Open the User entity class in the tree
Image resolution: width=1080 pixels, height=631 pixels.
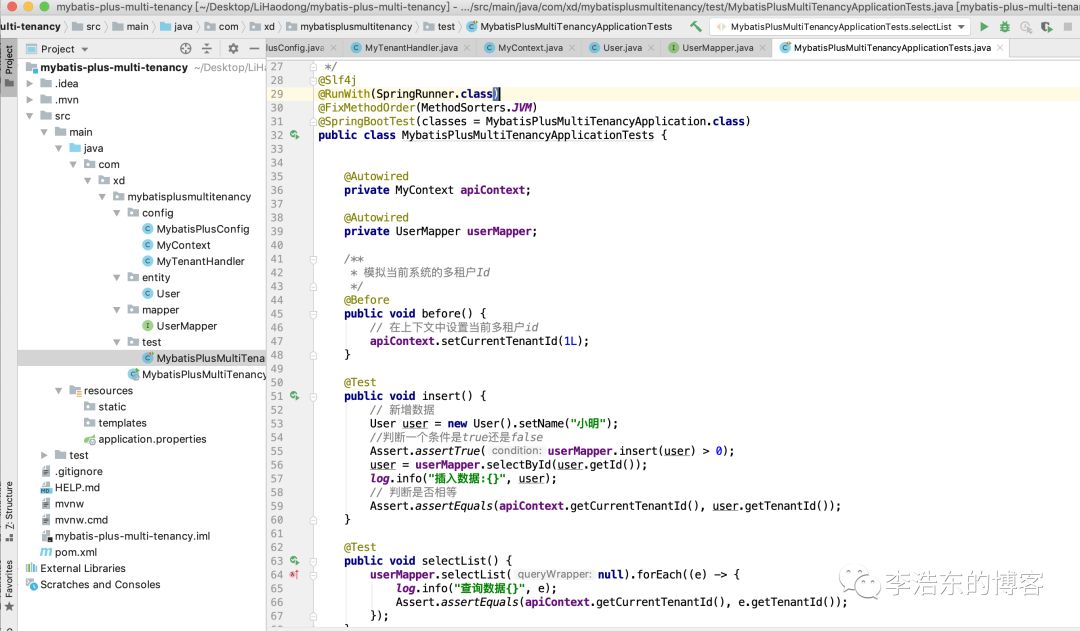(x=167, y=293)
